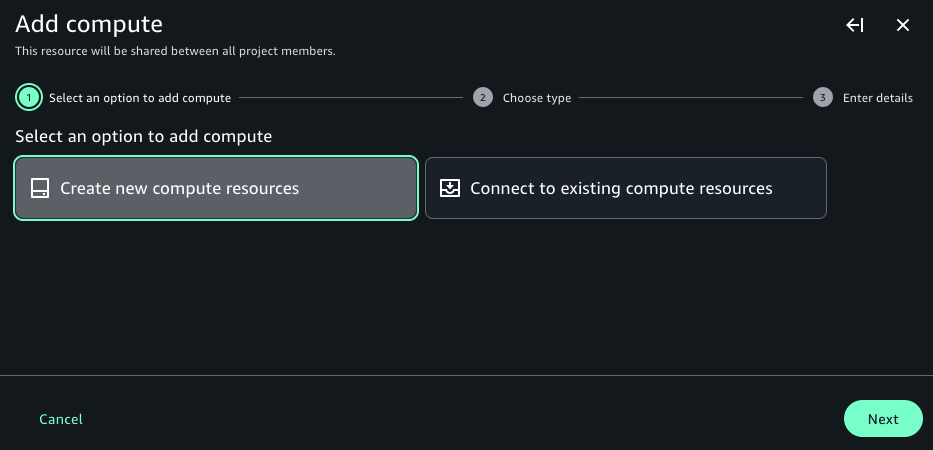Click the download-tray icon for existing compute

pos(450,188)
